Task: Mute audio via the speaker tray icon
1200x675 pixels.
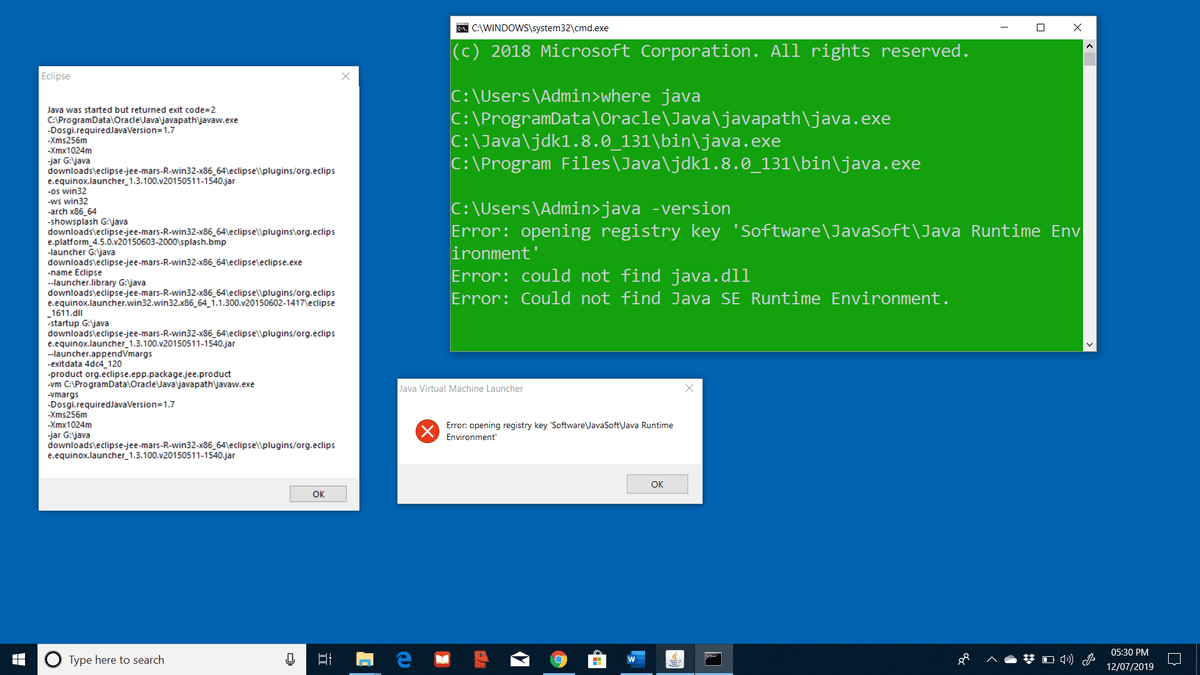Action: point(1066,659)
